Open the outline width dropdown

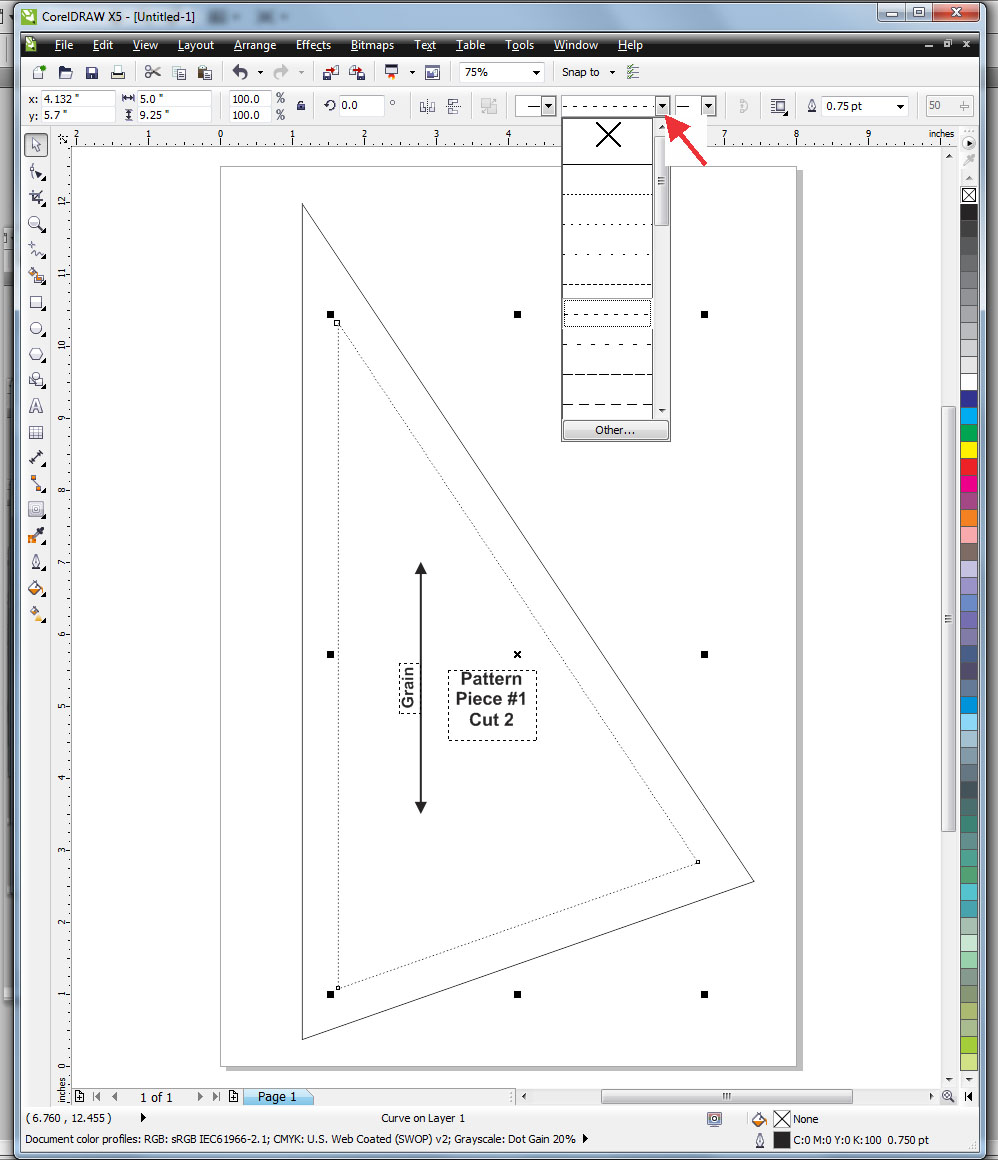(x=898, y=105)
